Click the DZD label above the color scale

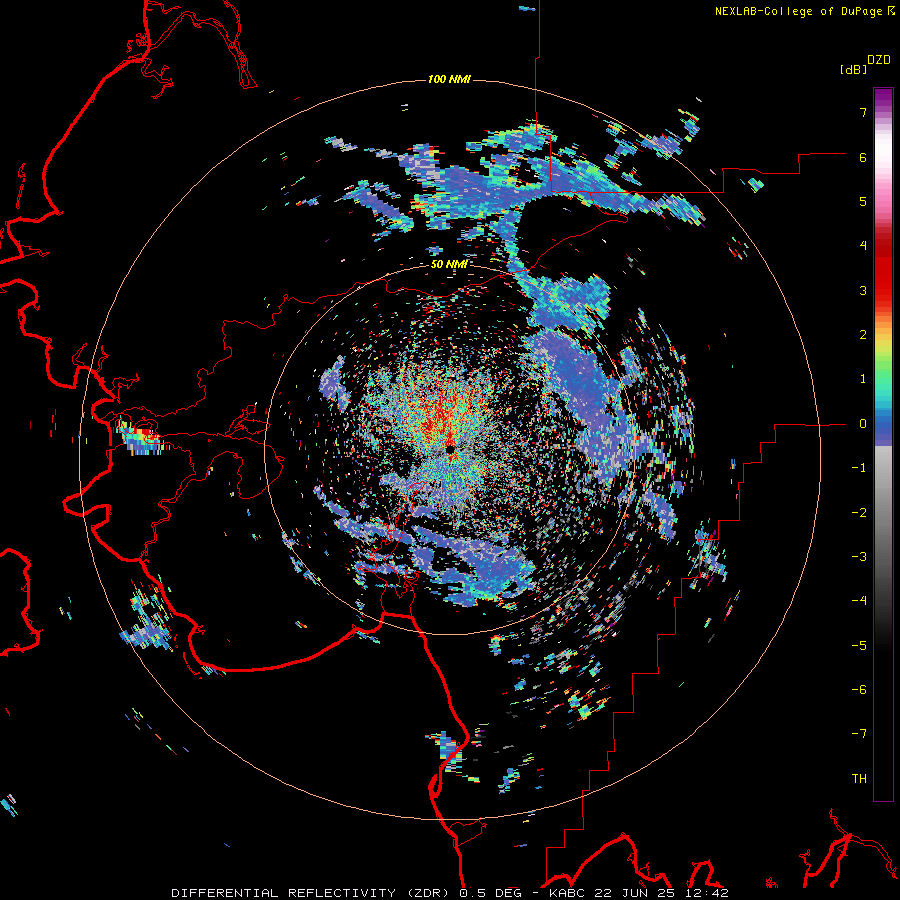[x=879, y=60]
